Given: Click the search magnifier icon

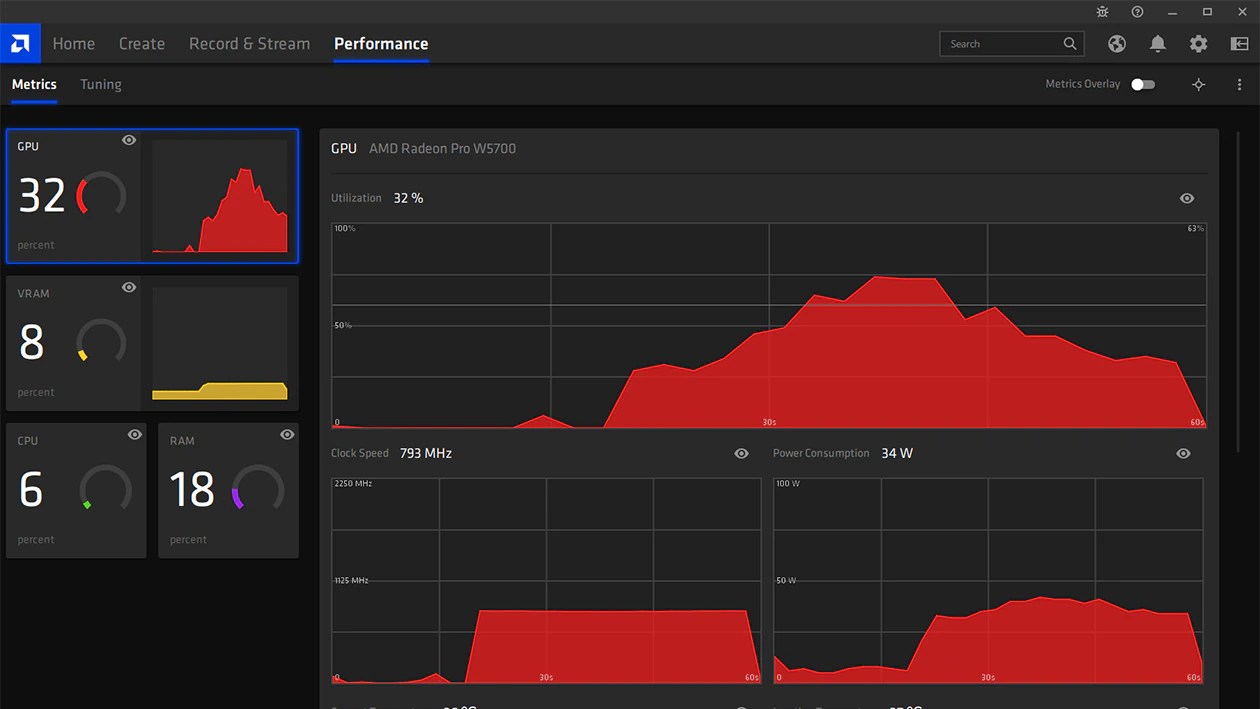Looking at the screenshot, I should 1070,44.
